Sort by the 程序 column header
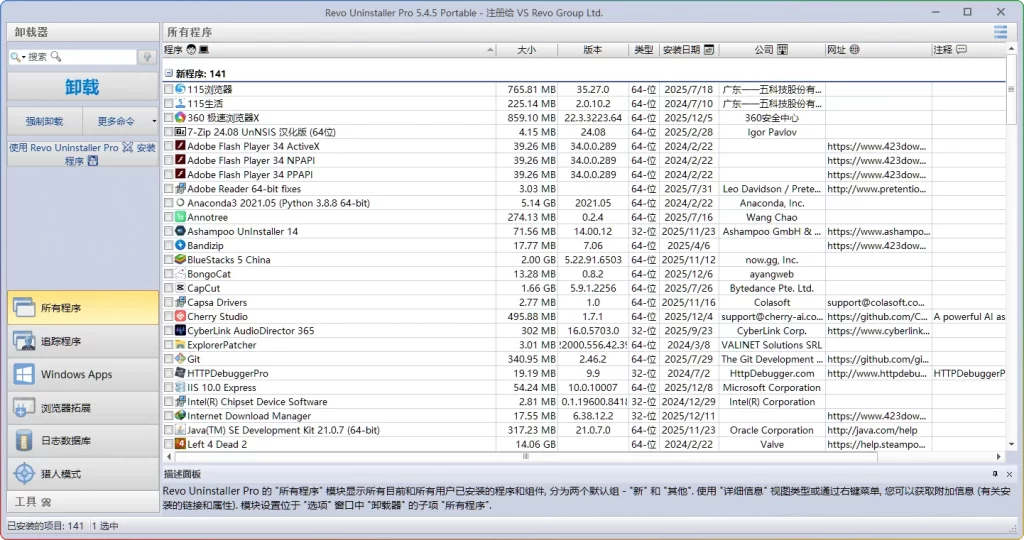The image size is (1024, 540). tap(329, 50)
